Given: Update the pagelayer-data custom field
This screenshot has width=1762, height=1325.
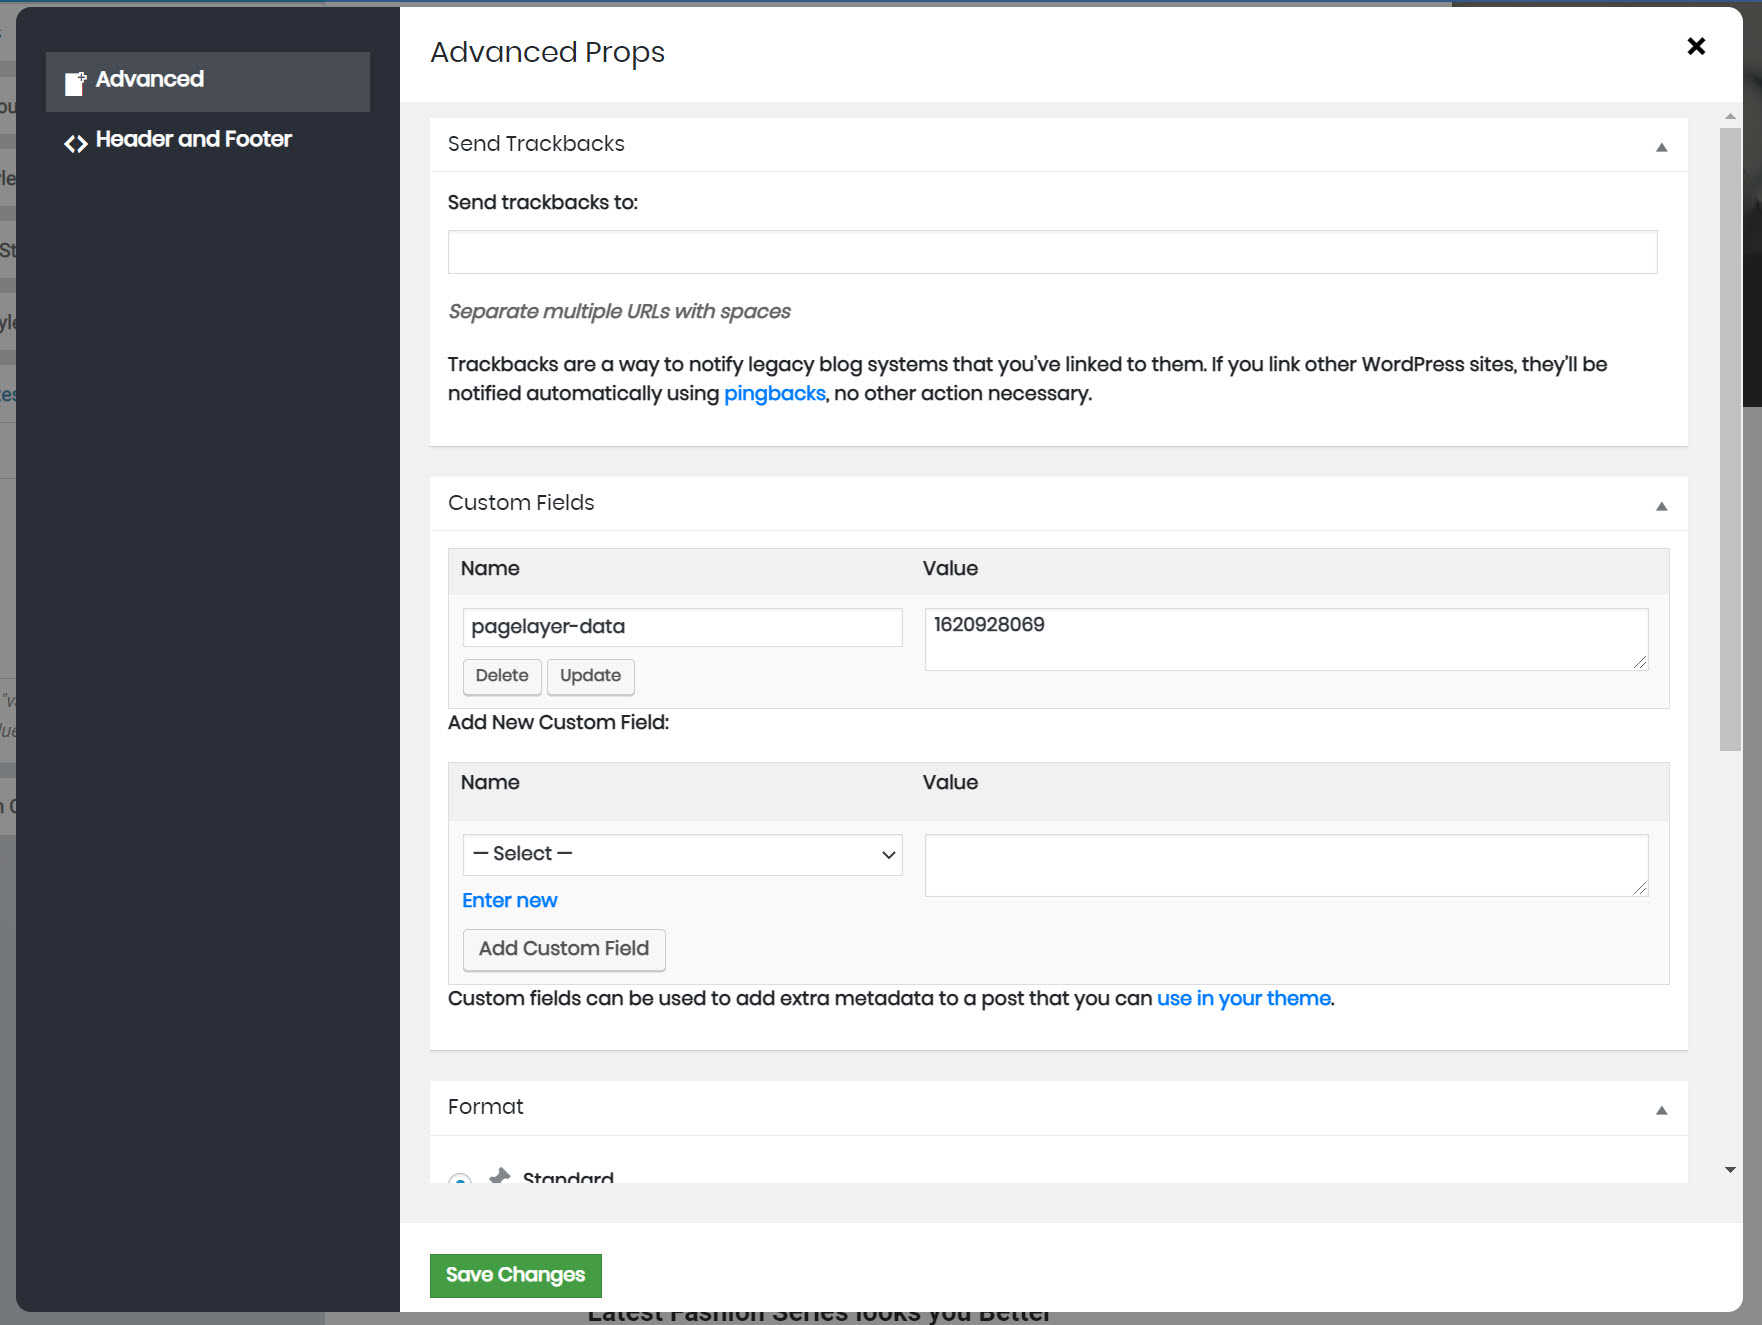Looking at the screenshot, I should (590, 676).
